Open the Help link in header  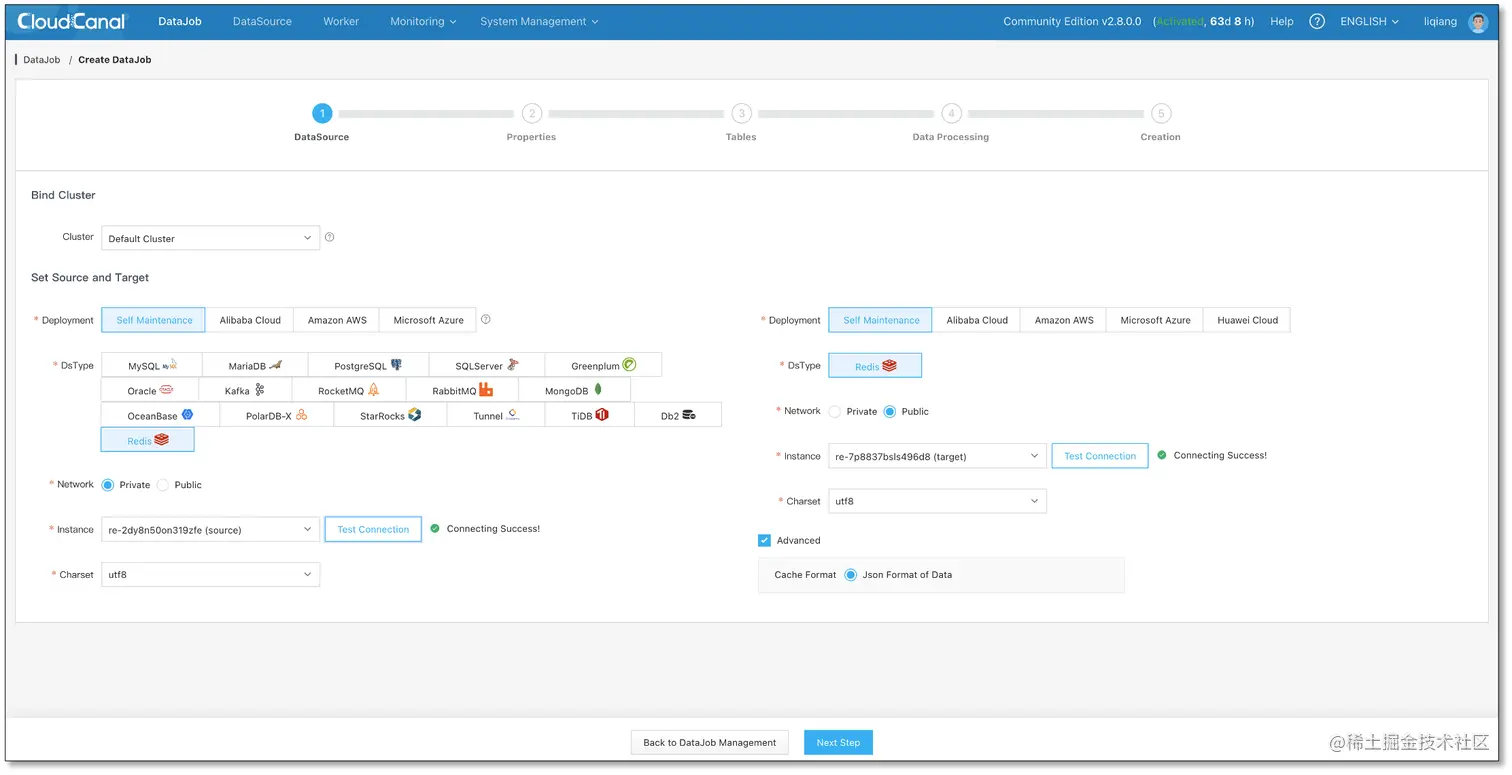pos(1282,21)
